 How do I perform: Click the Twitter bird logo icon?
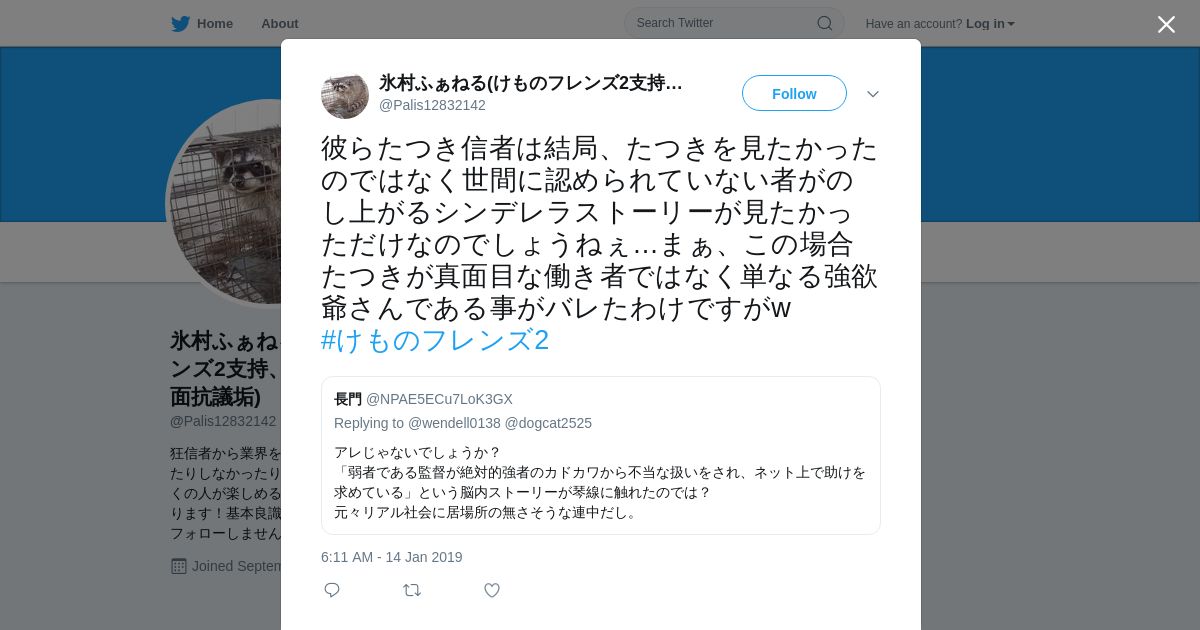(x=180, y=24)
